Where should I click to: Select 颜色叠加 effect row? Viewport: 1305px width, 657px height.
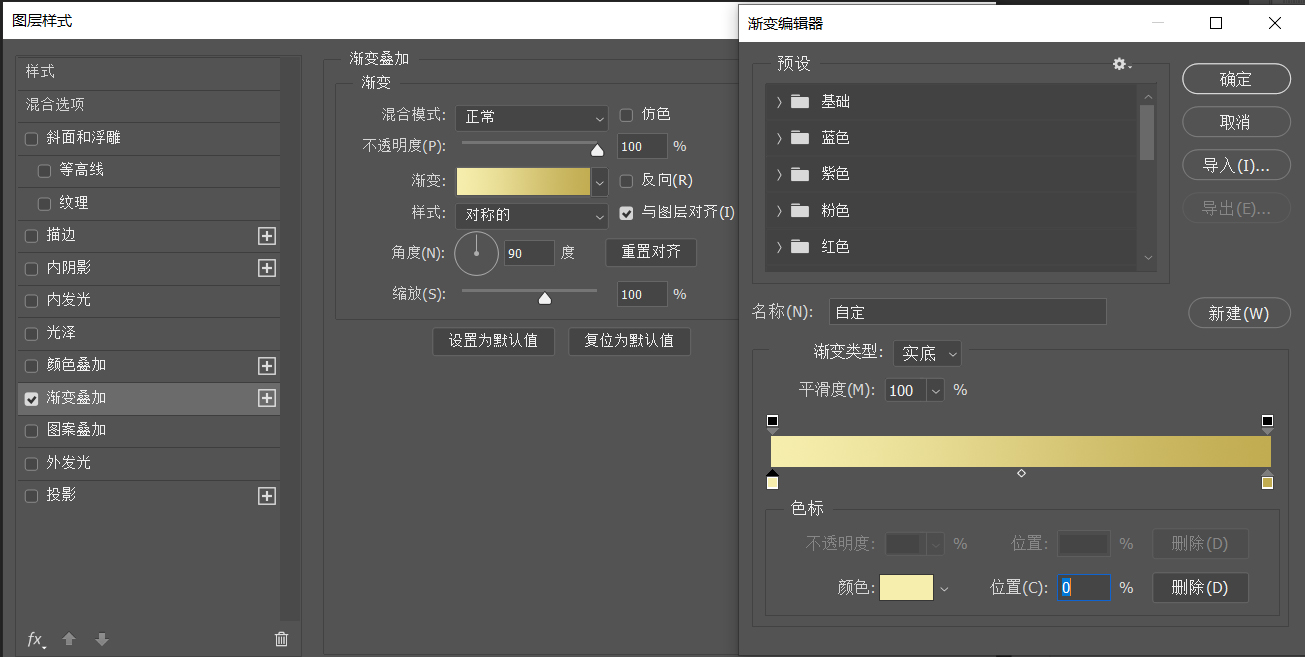click(x=149, y=366)
